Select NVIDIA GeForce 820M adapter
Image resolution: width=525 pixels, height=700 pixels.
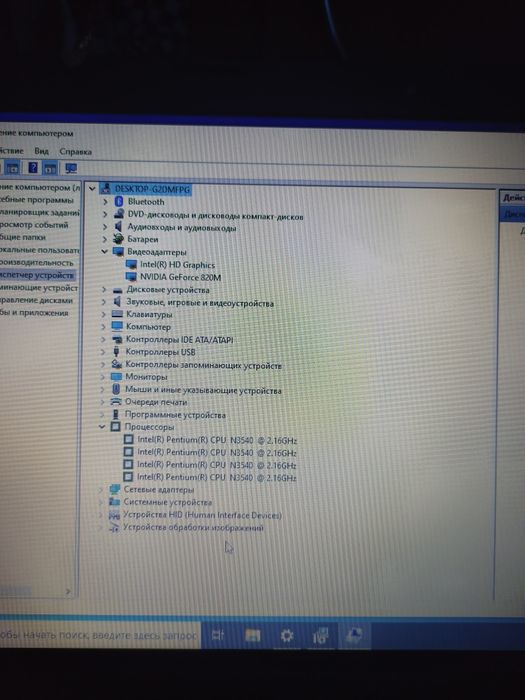[x=180, y=277]
